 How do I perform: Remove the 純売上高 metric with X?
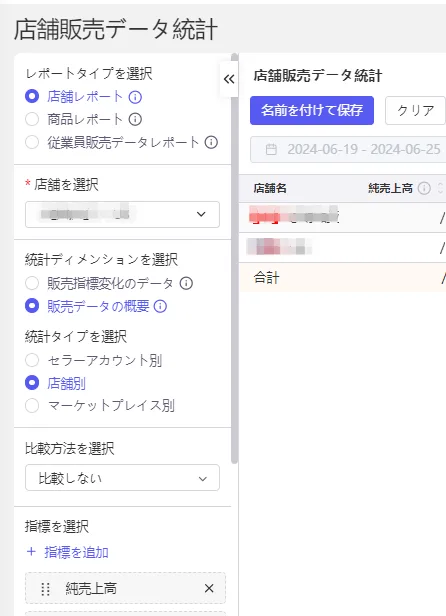(x=209, y=588)
